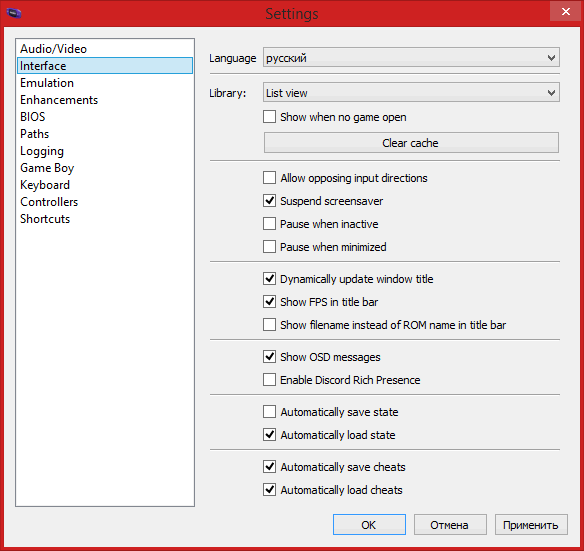The height and width of the screenshot is (551, 584).
Task: Toggle Show FPS in title bar
Action: (x=269, y=302)
